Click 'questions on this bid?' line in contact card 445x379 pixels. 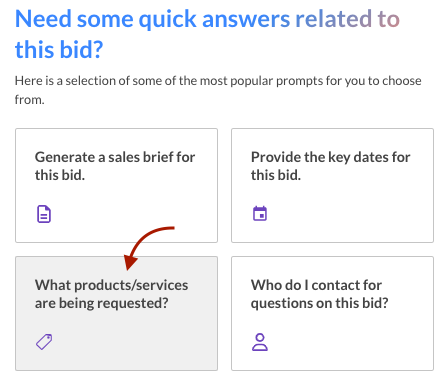[x=319, y=303]
